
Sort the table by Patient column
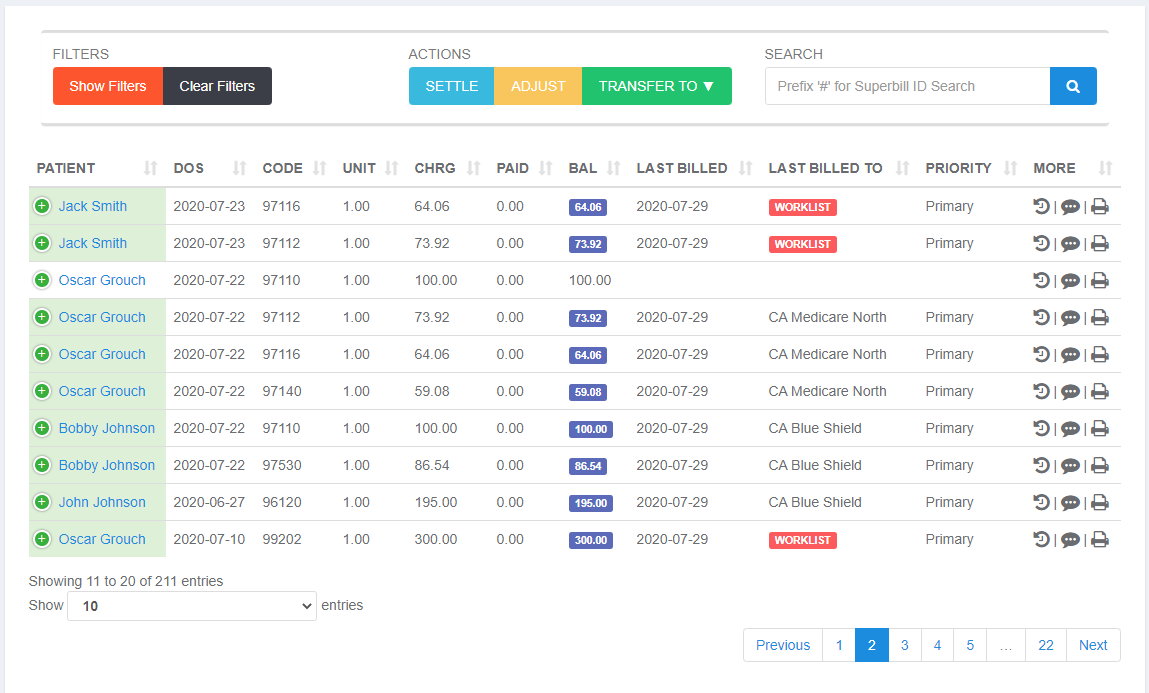click(x=97, y=168)
